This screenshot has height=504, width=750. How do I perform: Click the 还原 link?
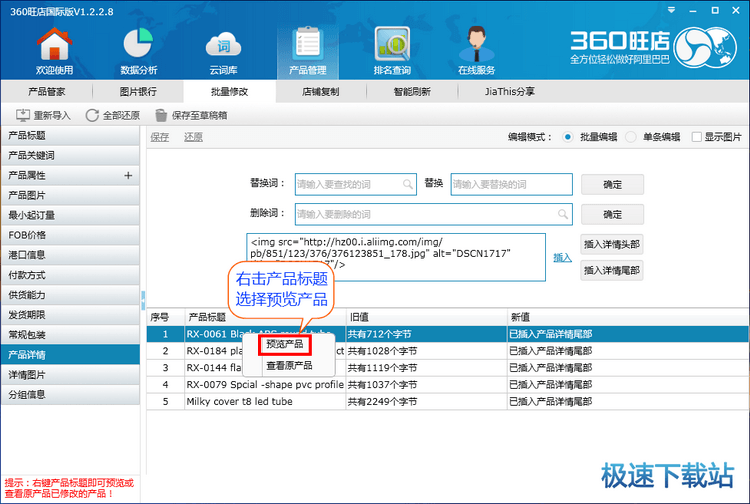point(193,137)
